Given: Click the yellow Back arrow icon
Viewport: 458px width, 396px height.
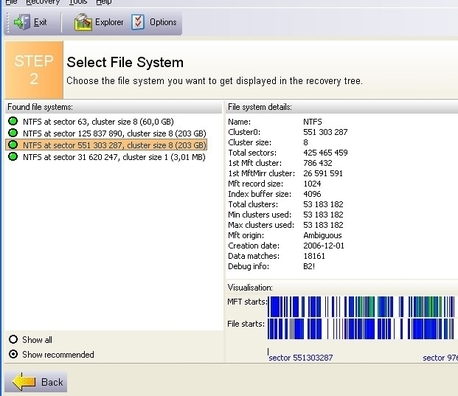Looking at the screenshot, I should [24, 382].
